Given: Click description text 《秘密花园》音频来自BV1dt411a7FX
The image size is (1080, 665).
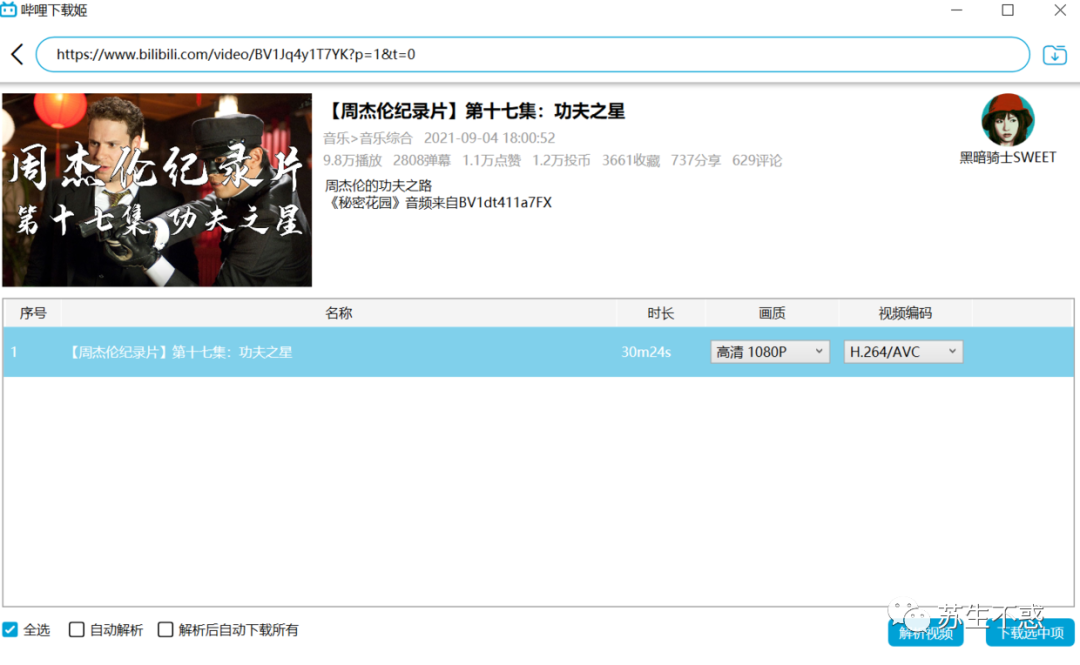Looking at the screenshot, I should 439,203.
